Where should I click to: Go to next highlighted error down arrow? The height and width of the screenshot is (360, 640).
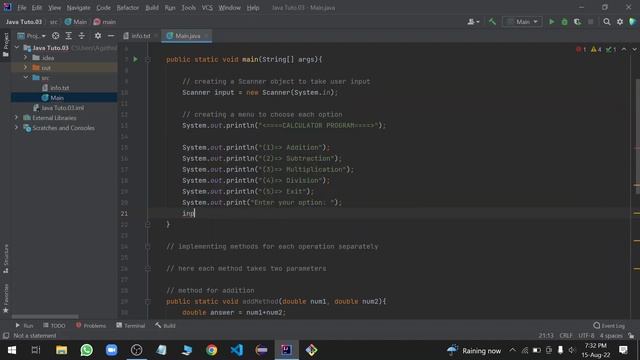pyautogui.click(x=634, y=49)
